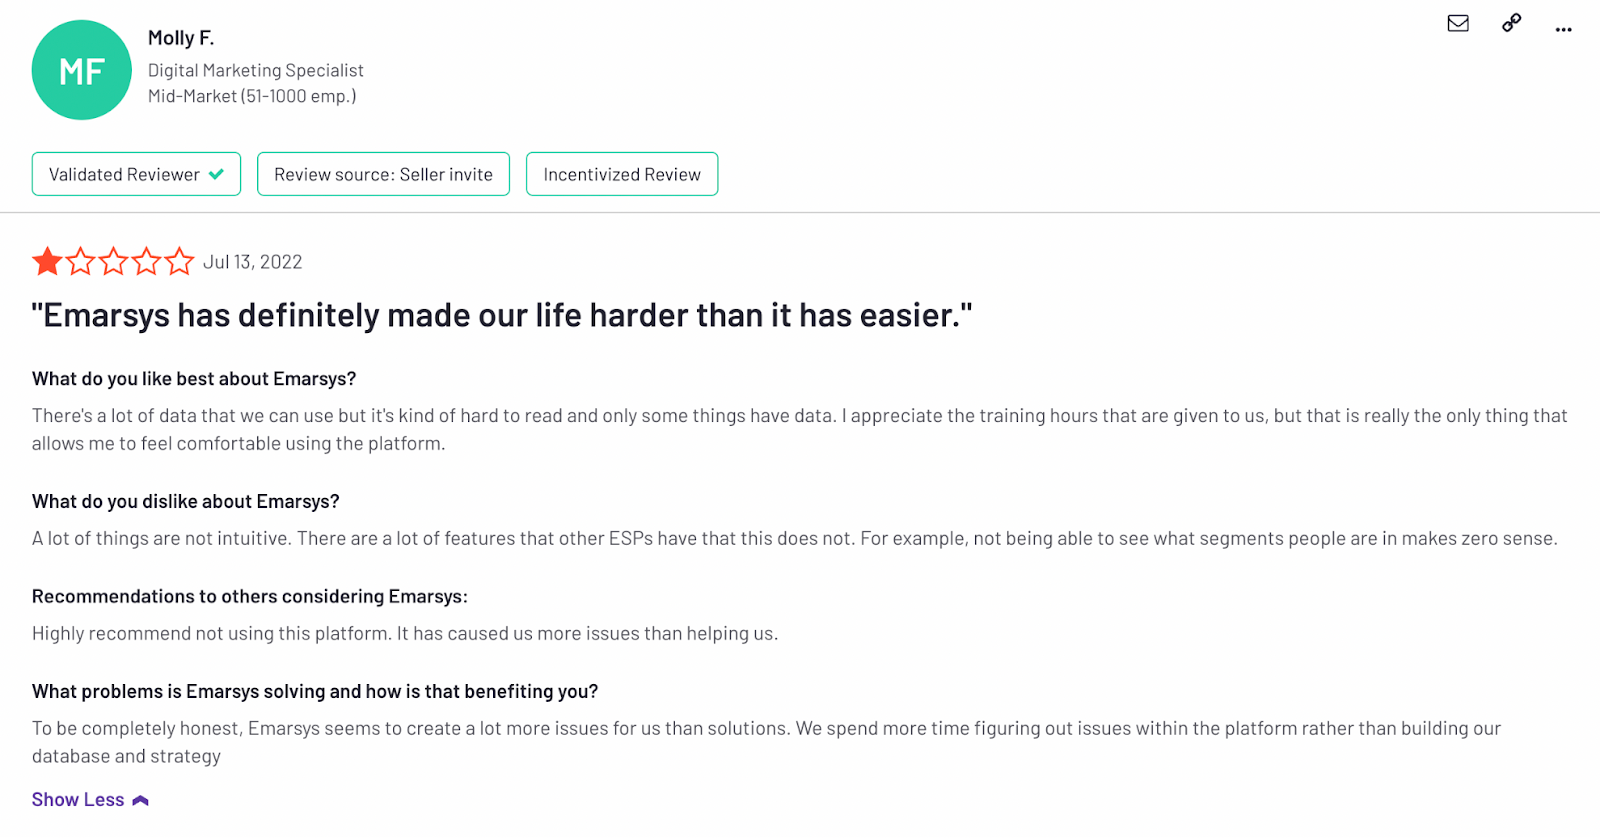
Task: Click the envelope message icon
Action: [x=1458, y=23]
